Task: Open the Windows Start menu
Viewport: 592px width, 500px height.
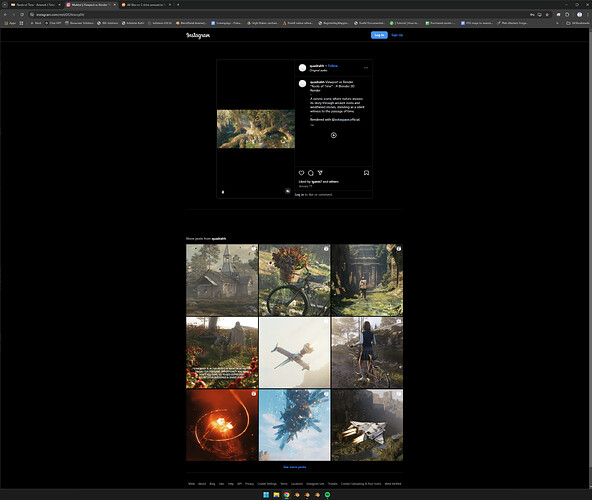Action: (x=266, y=495)
